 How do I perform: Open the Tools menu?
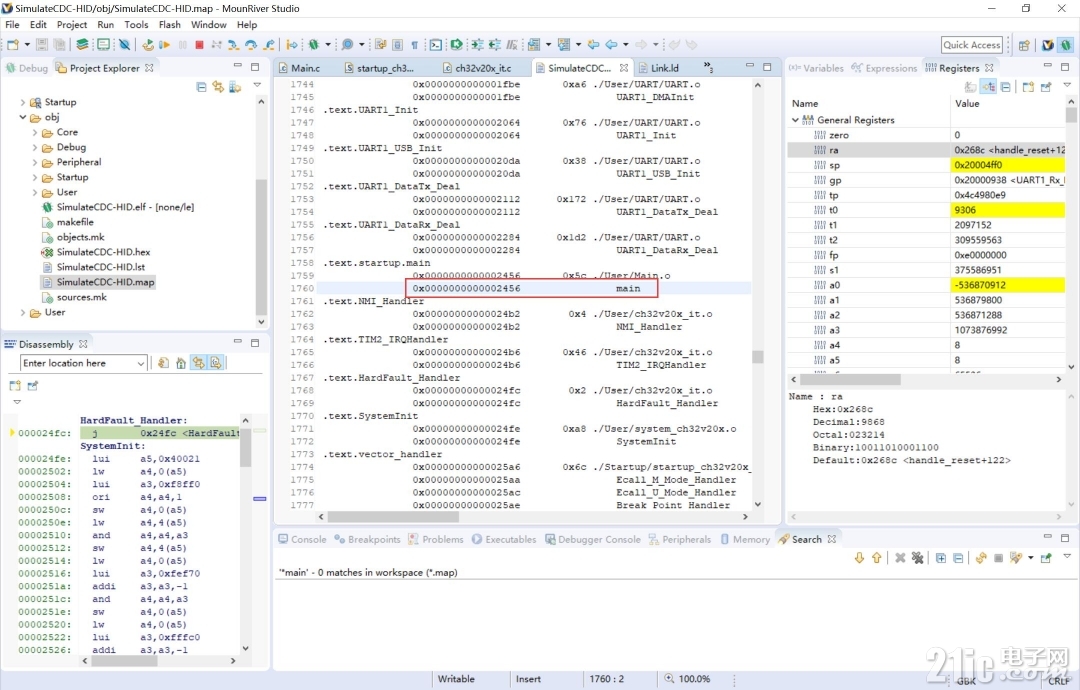click(x=136, y=25)
